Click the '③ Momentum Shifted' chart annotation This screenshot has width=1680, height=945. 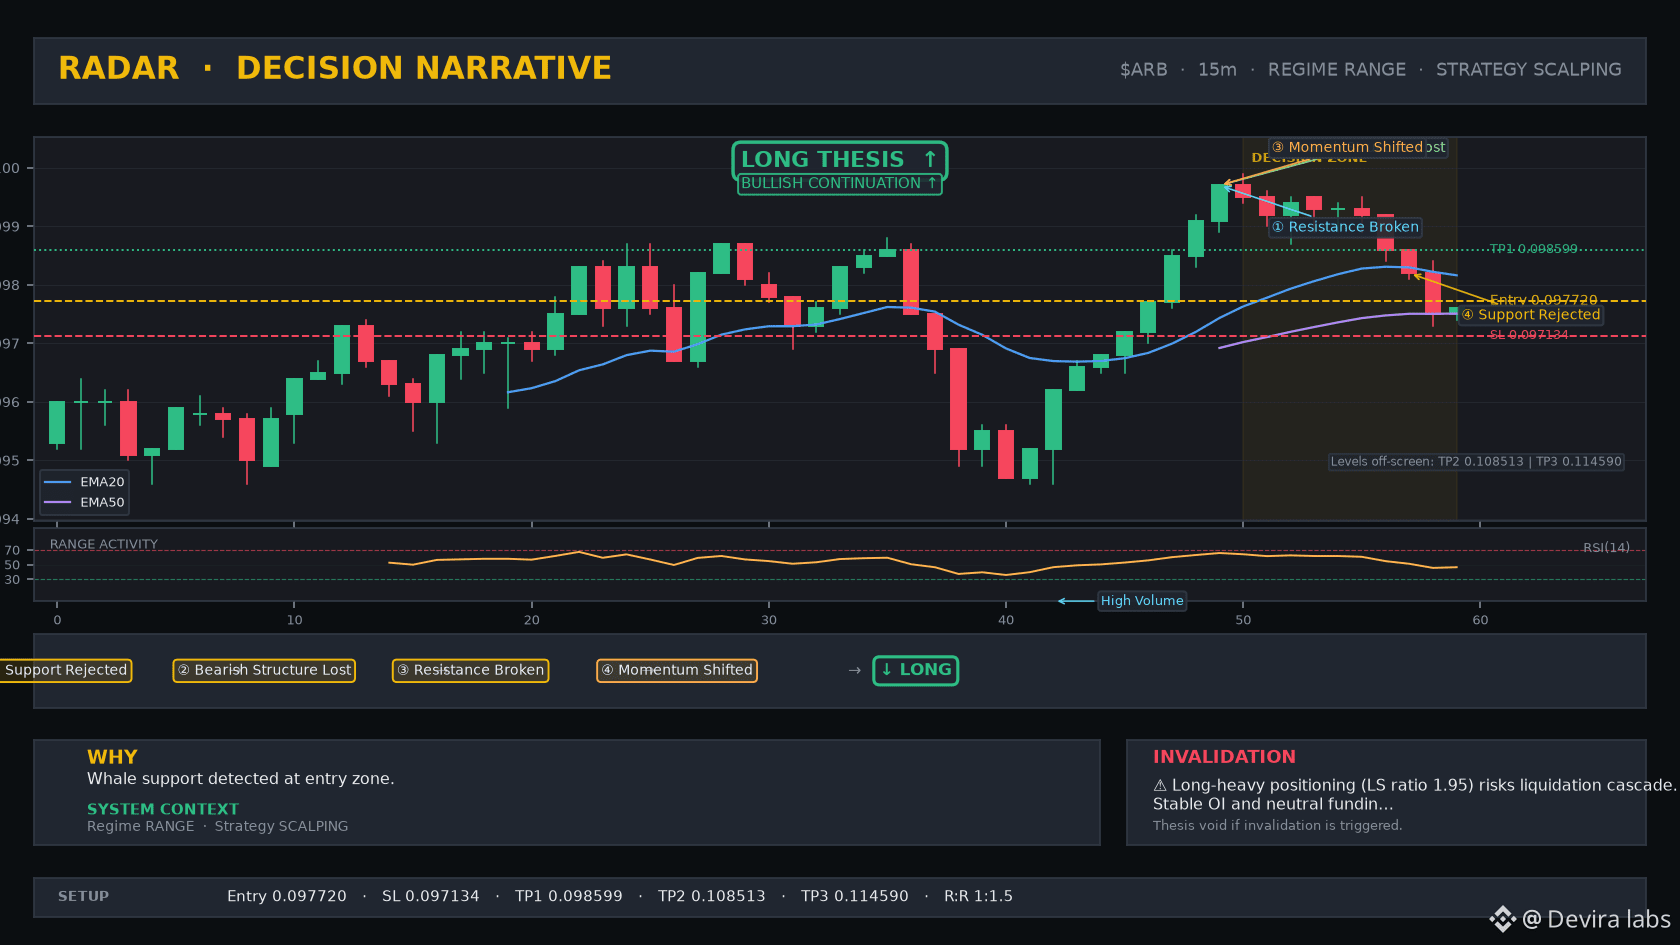click(x=1347, y=147)
